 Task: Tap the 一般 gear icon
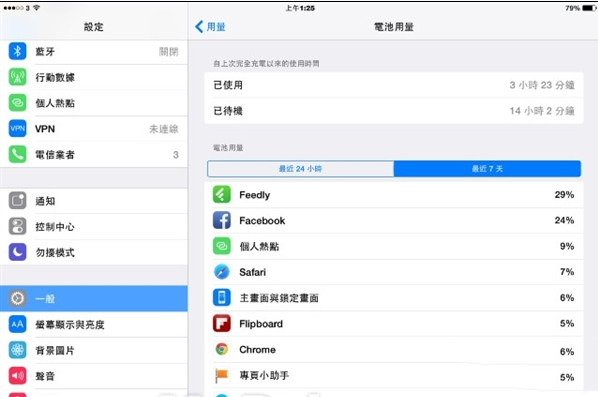click(x=18, y=298)
